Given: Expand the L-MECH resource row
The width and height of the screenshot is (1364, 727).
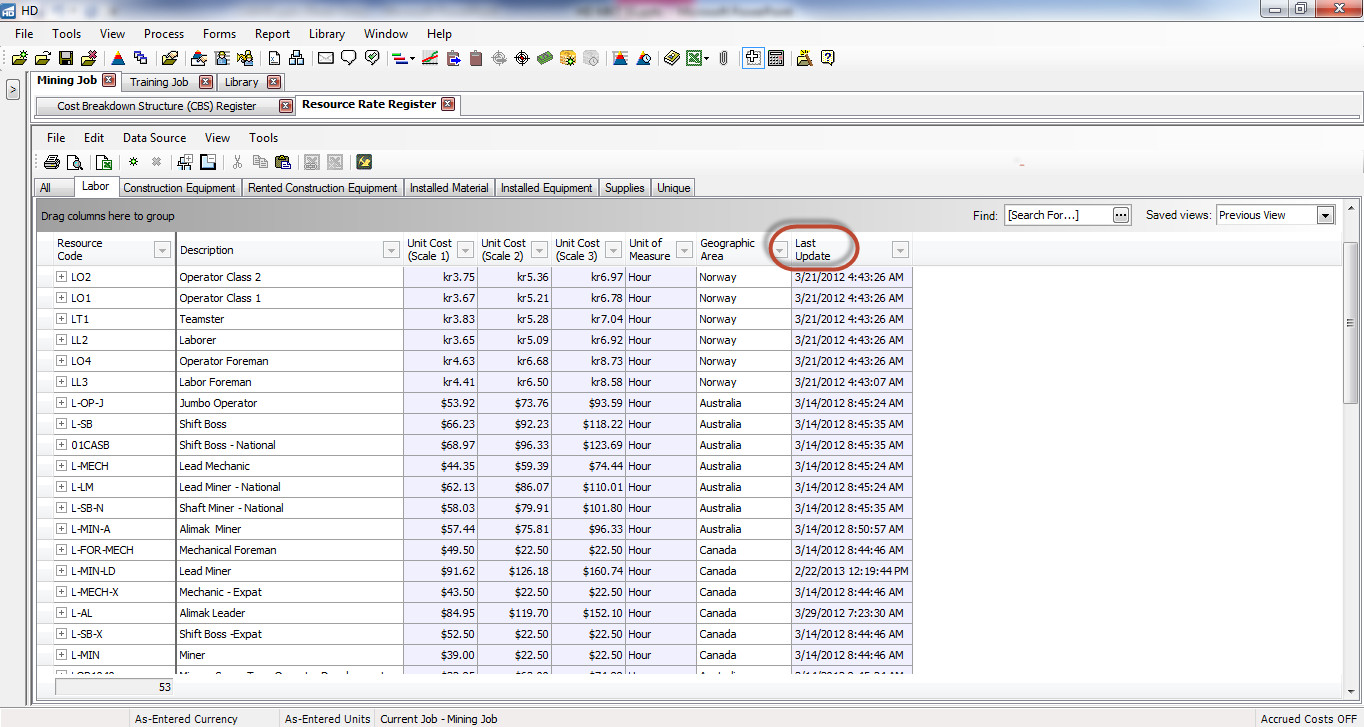Looking at the screenshot, I should point(62,466).
